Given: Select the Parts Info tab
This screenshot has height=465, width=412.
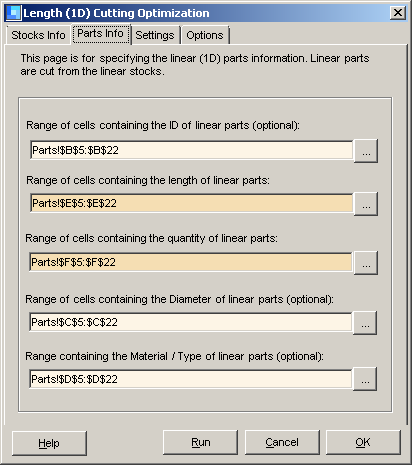Looking at the screenshot, I should click(101, 34).
